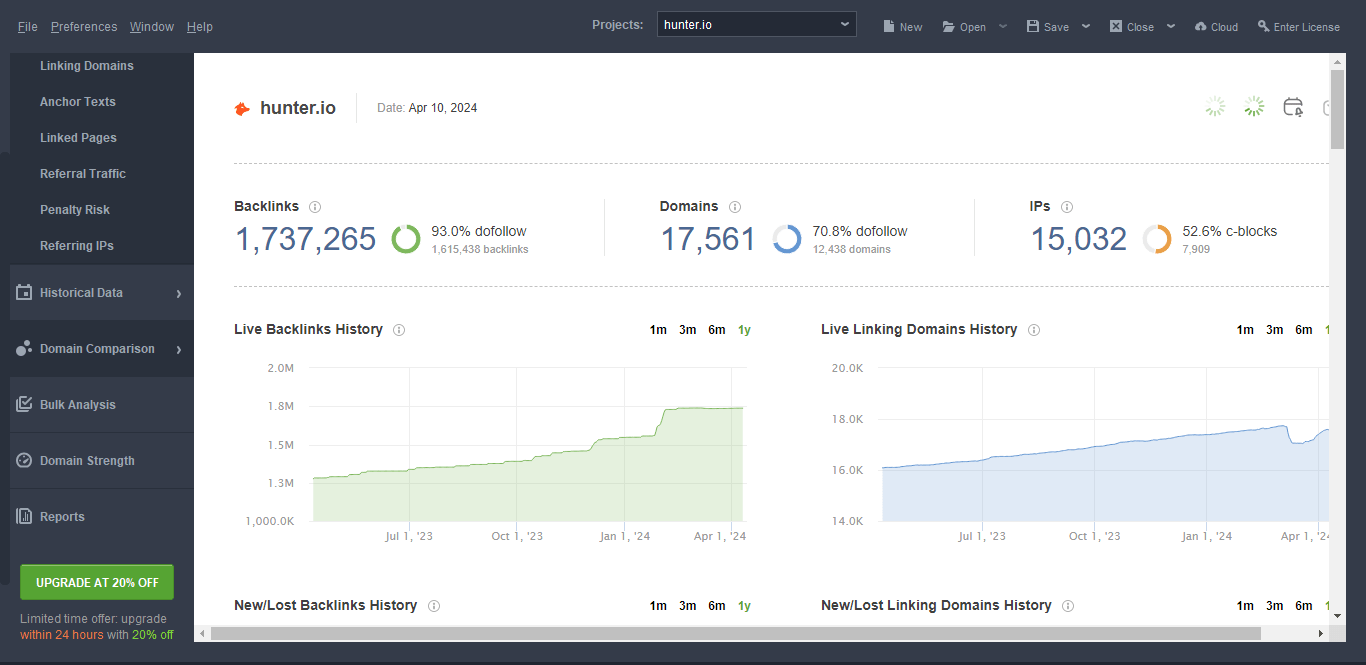Expand the arrow next to Open
Screen dimensions: 1366x665
coord(1003,27)
